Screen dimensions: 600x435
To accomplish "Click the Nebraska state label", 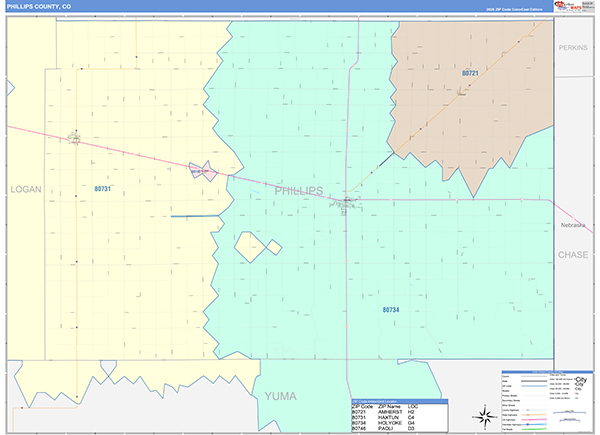I will click(x=573, y=225).
